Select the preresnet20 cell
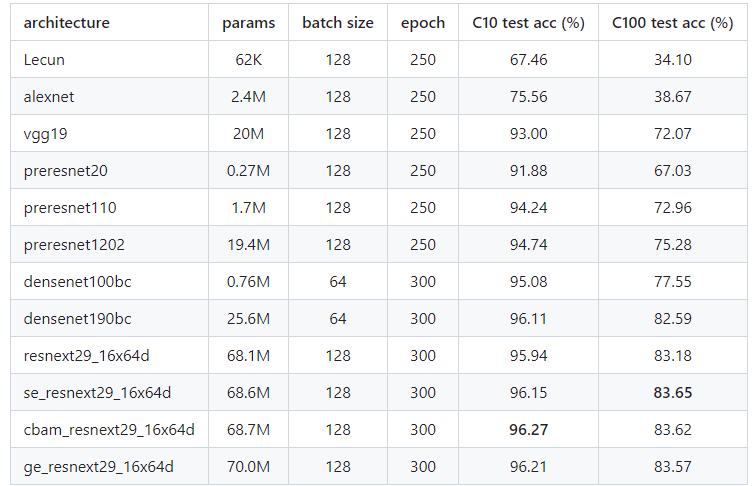The width and height of the screenshot is (756, 486). (x=65, y=170)
